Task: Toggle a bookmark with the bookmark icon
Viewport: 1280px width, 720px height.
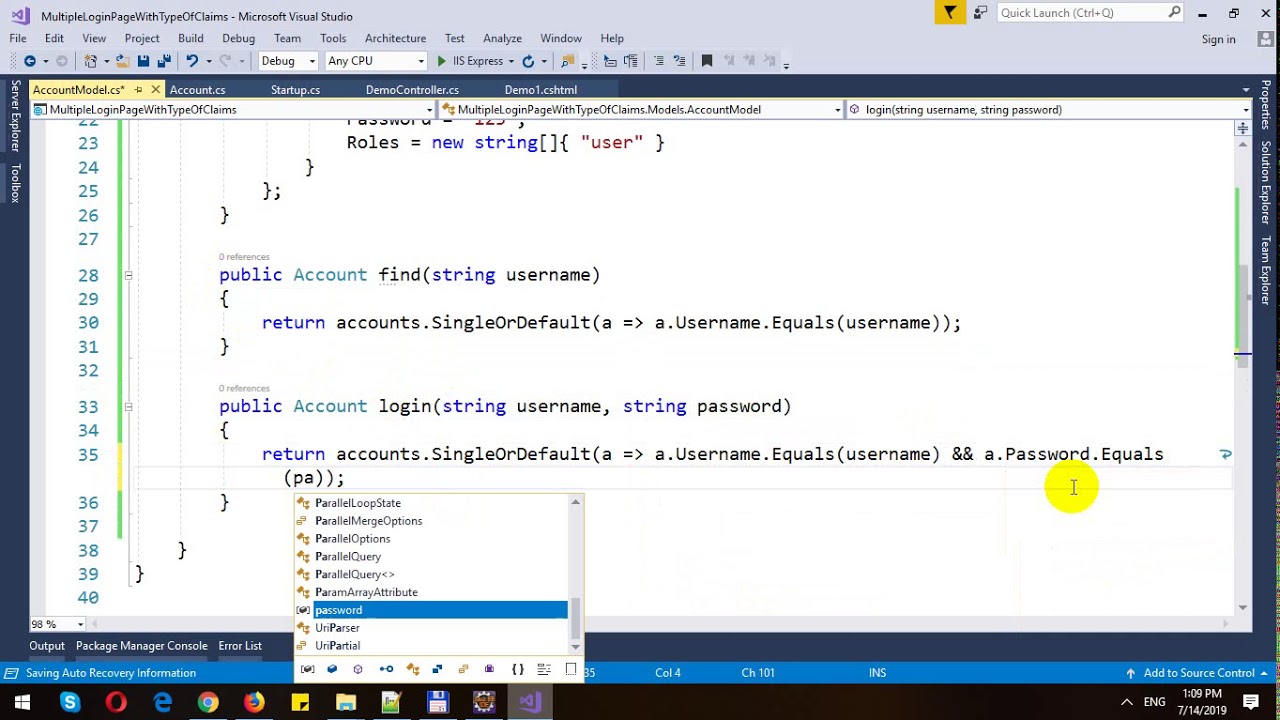Action: pyautogui.click(x=707, y=61)
